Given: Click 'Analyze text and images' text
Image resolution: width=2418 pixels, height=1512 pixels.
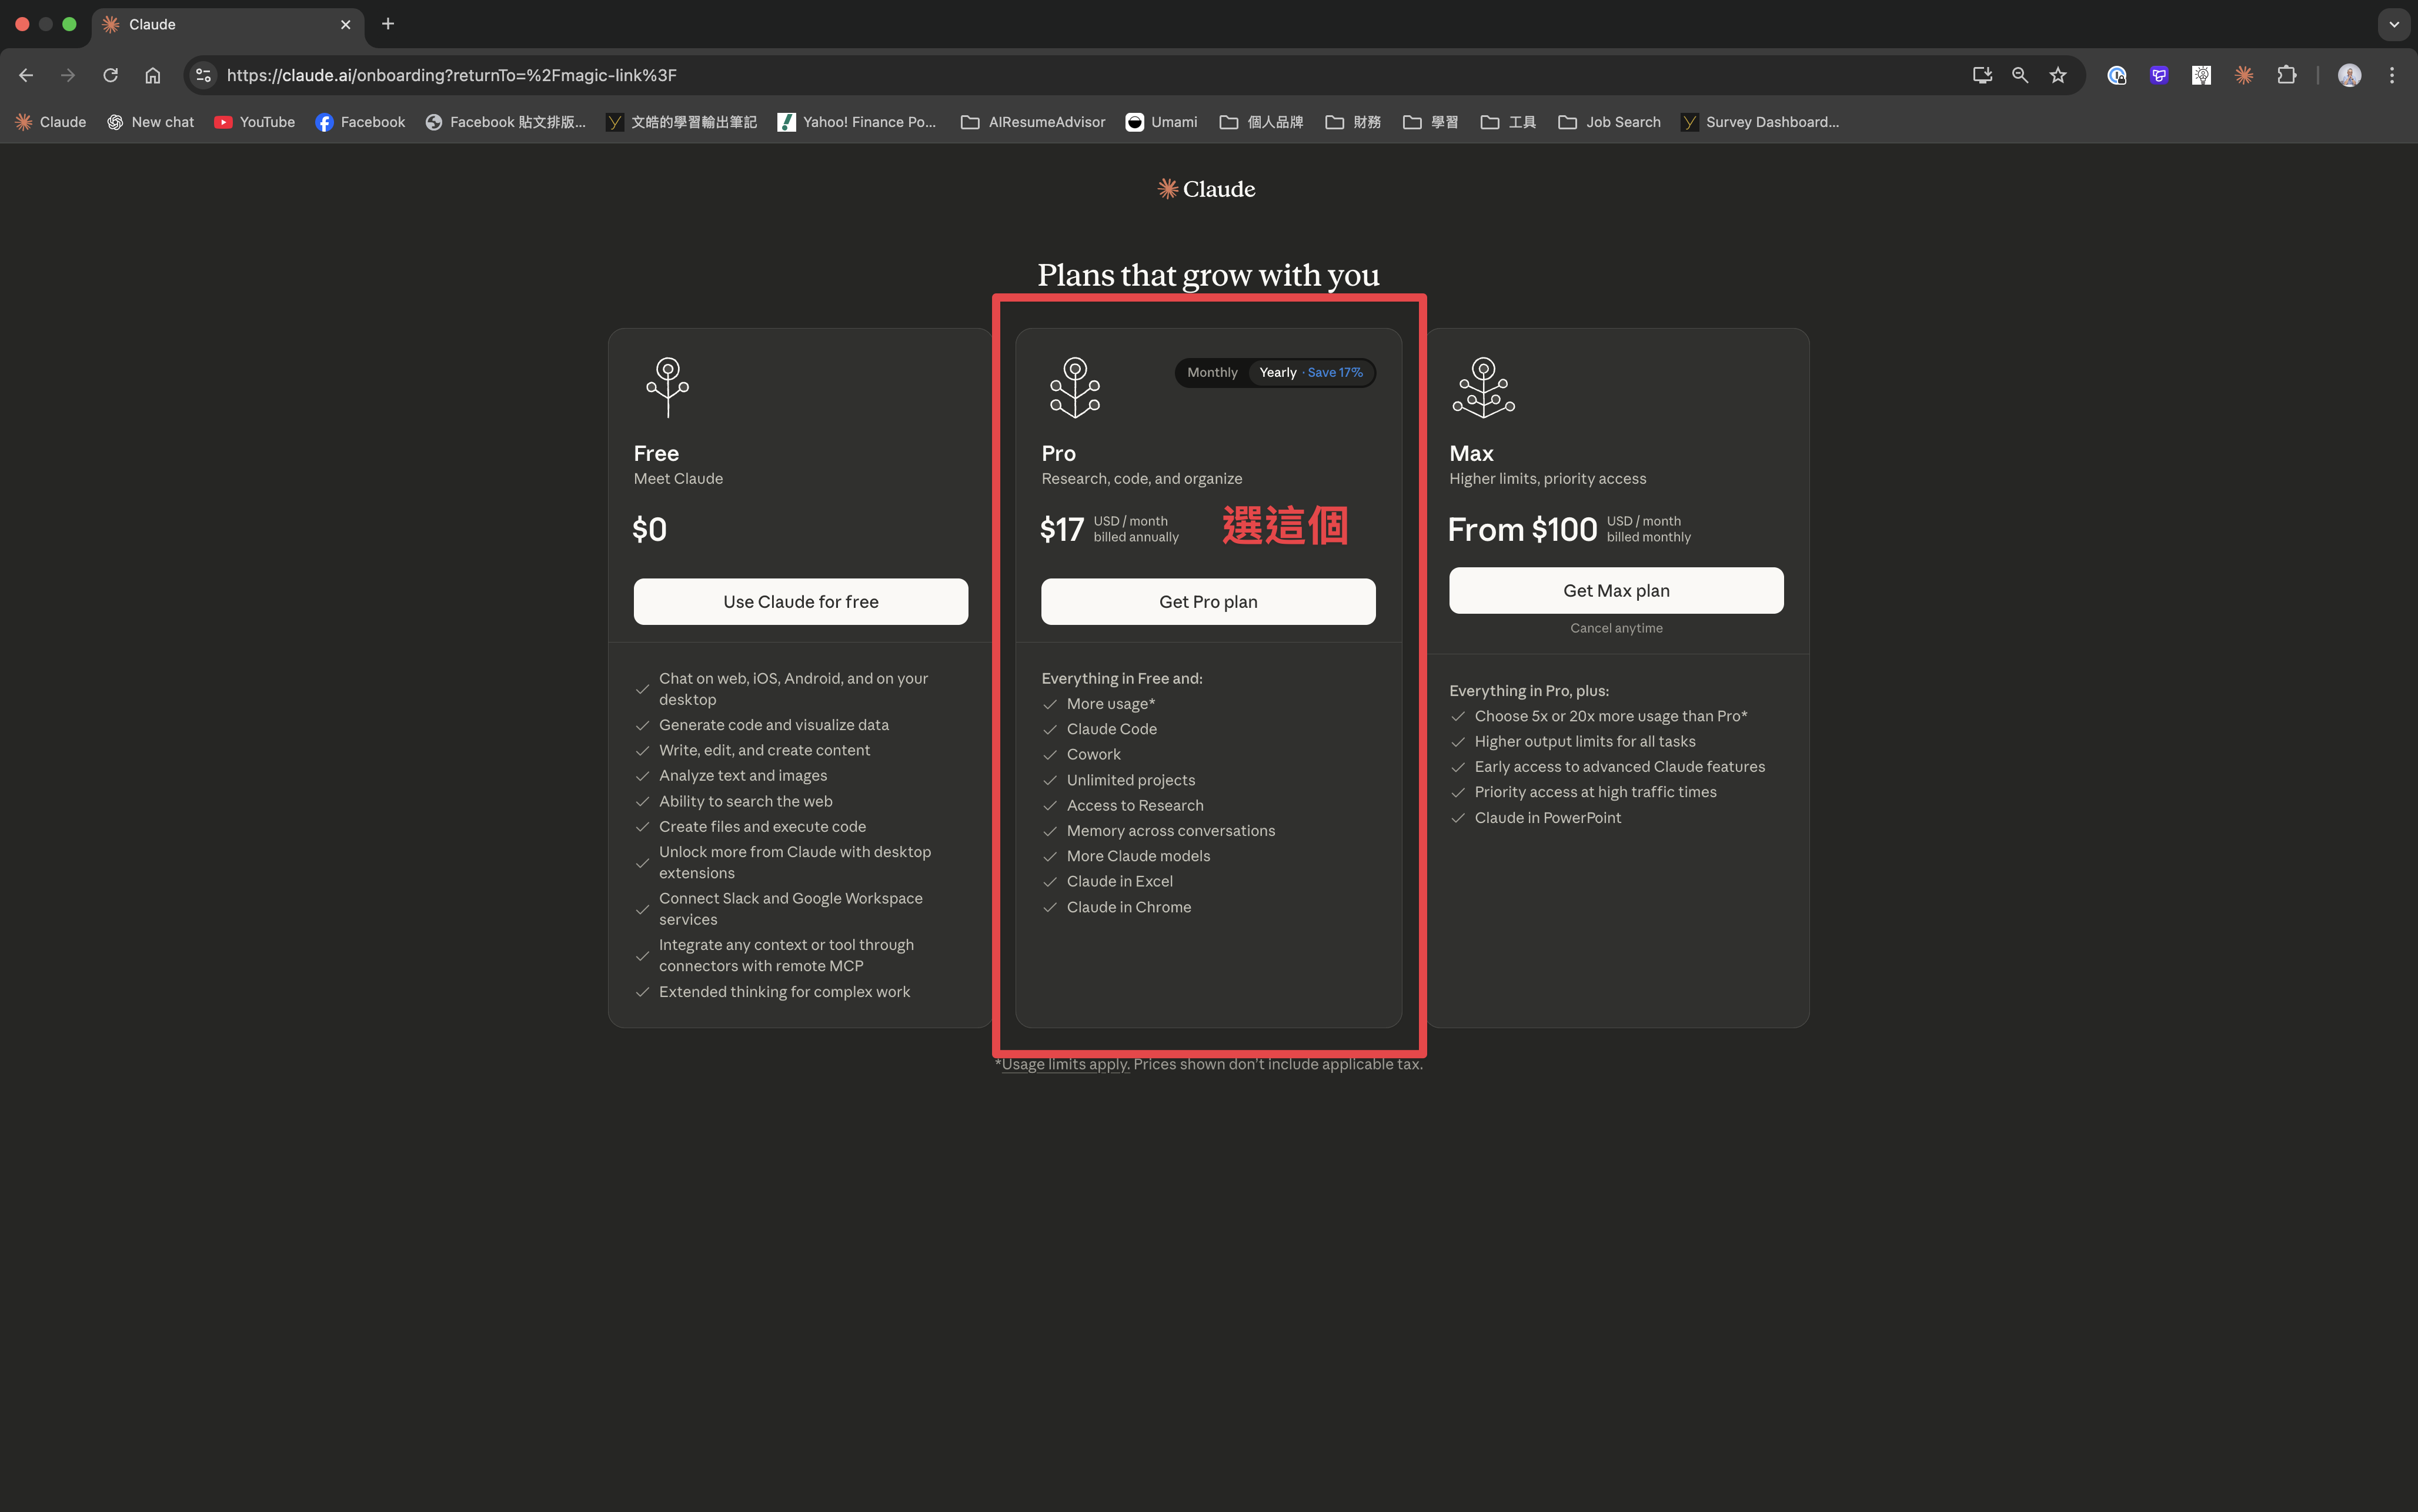Looking at the screenshot, I should point(743,775).
